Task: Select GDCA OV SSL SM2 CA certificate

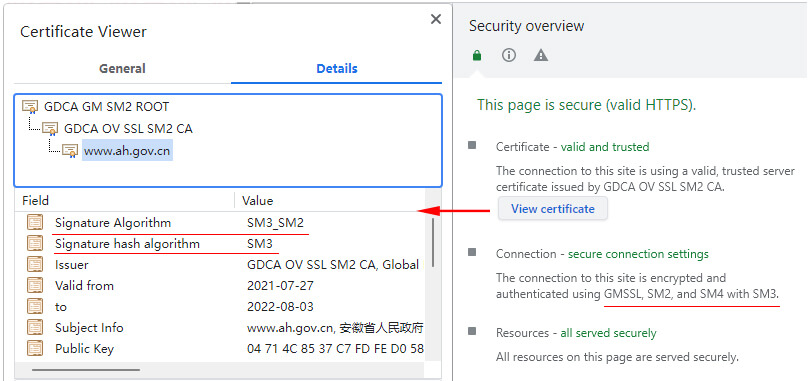Action: (128, 128)
